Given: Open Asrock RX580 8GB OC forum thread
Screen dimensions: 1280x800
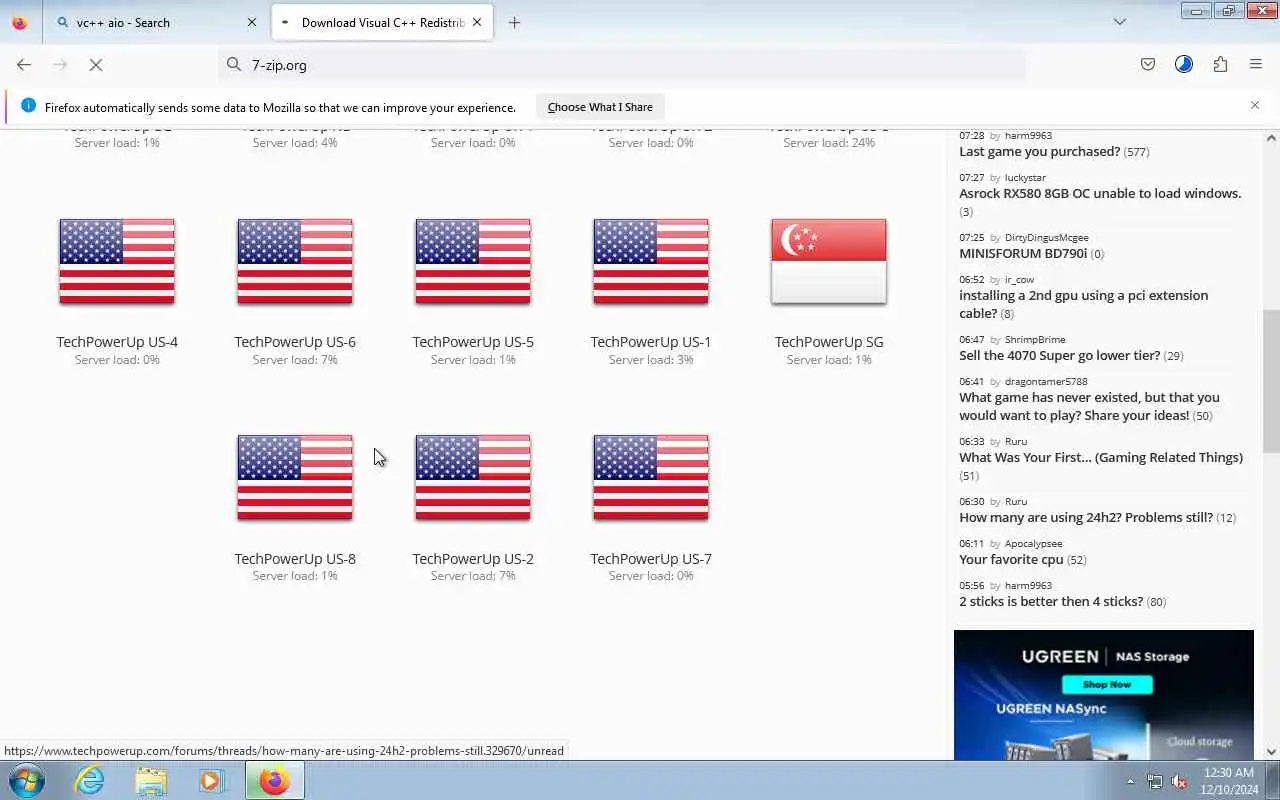Looking at the screenshot, I should (1100, 193).
